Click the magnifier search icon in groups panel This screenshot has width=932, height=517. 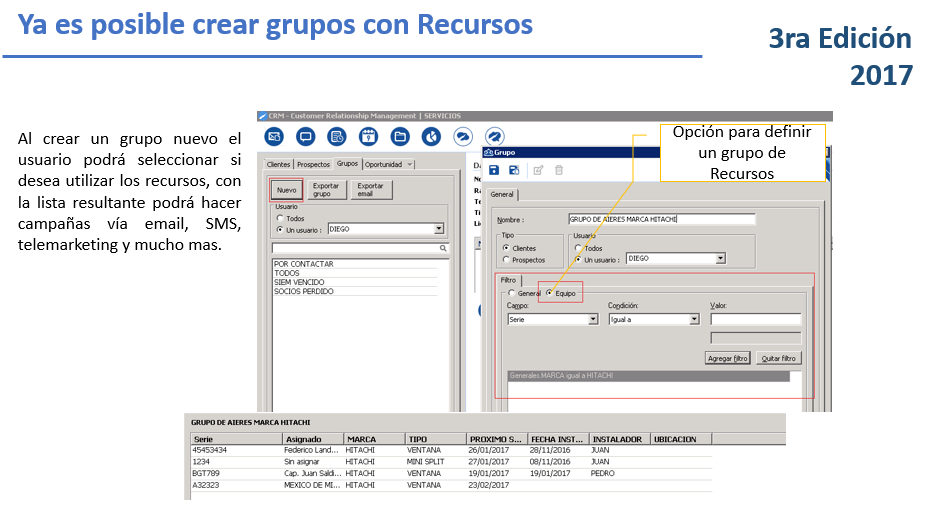pos(443,248)
